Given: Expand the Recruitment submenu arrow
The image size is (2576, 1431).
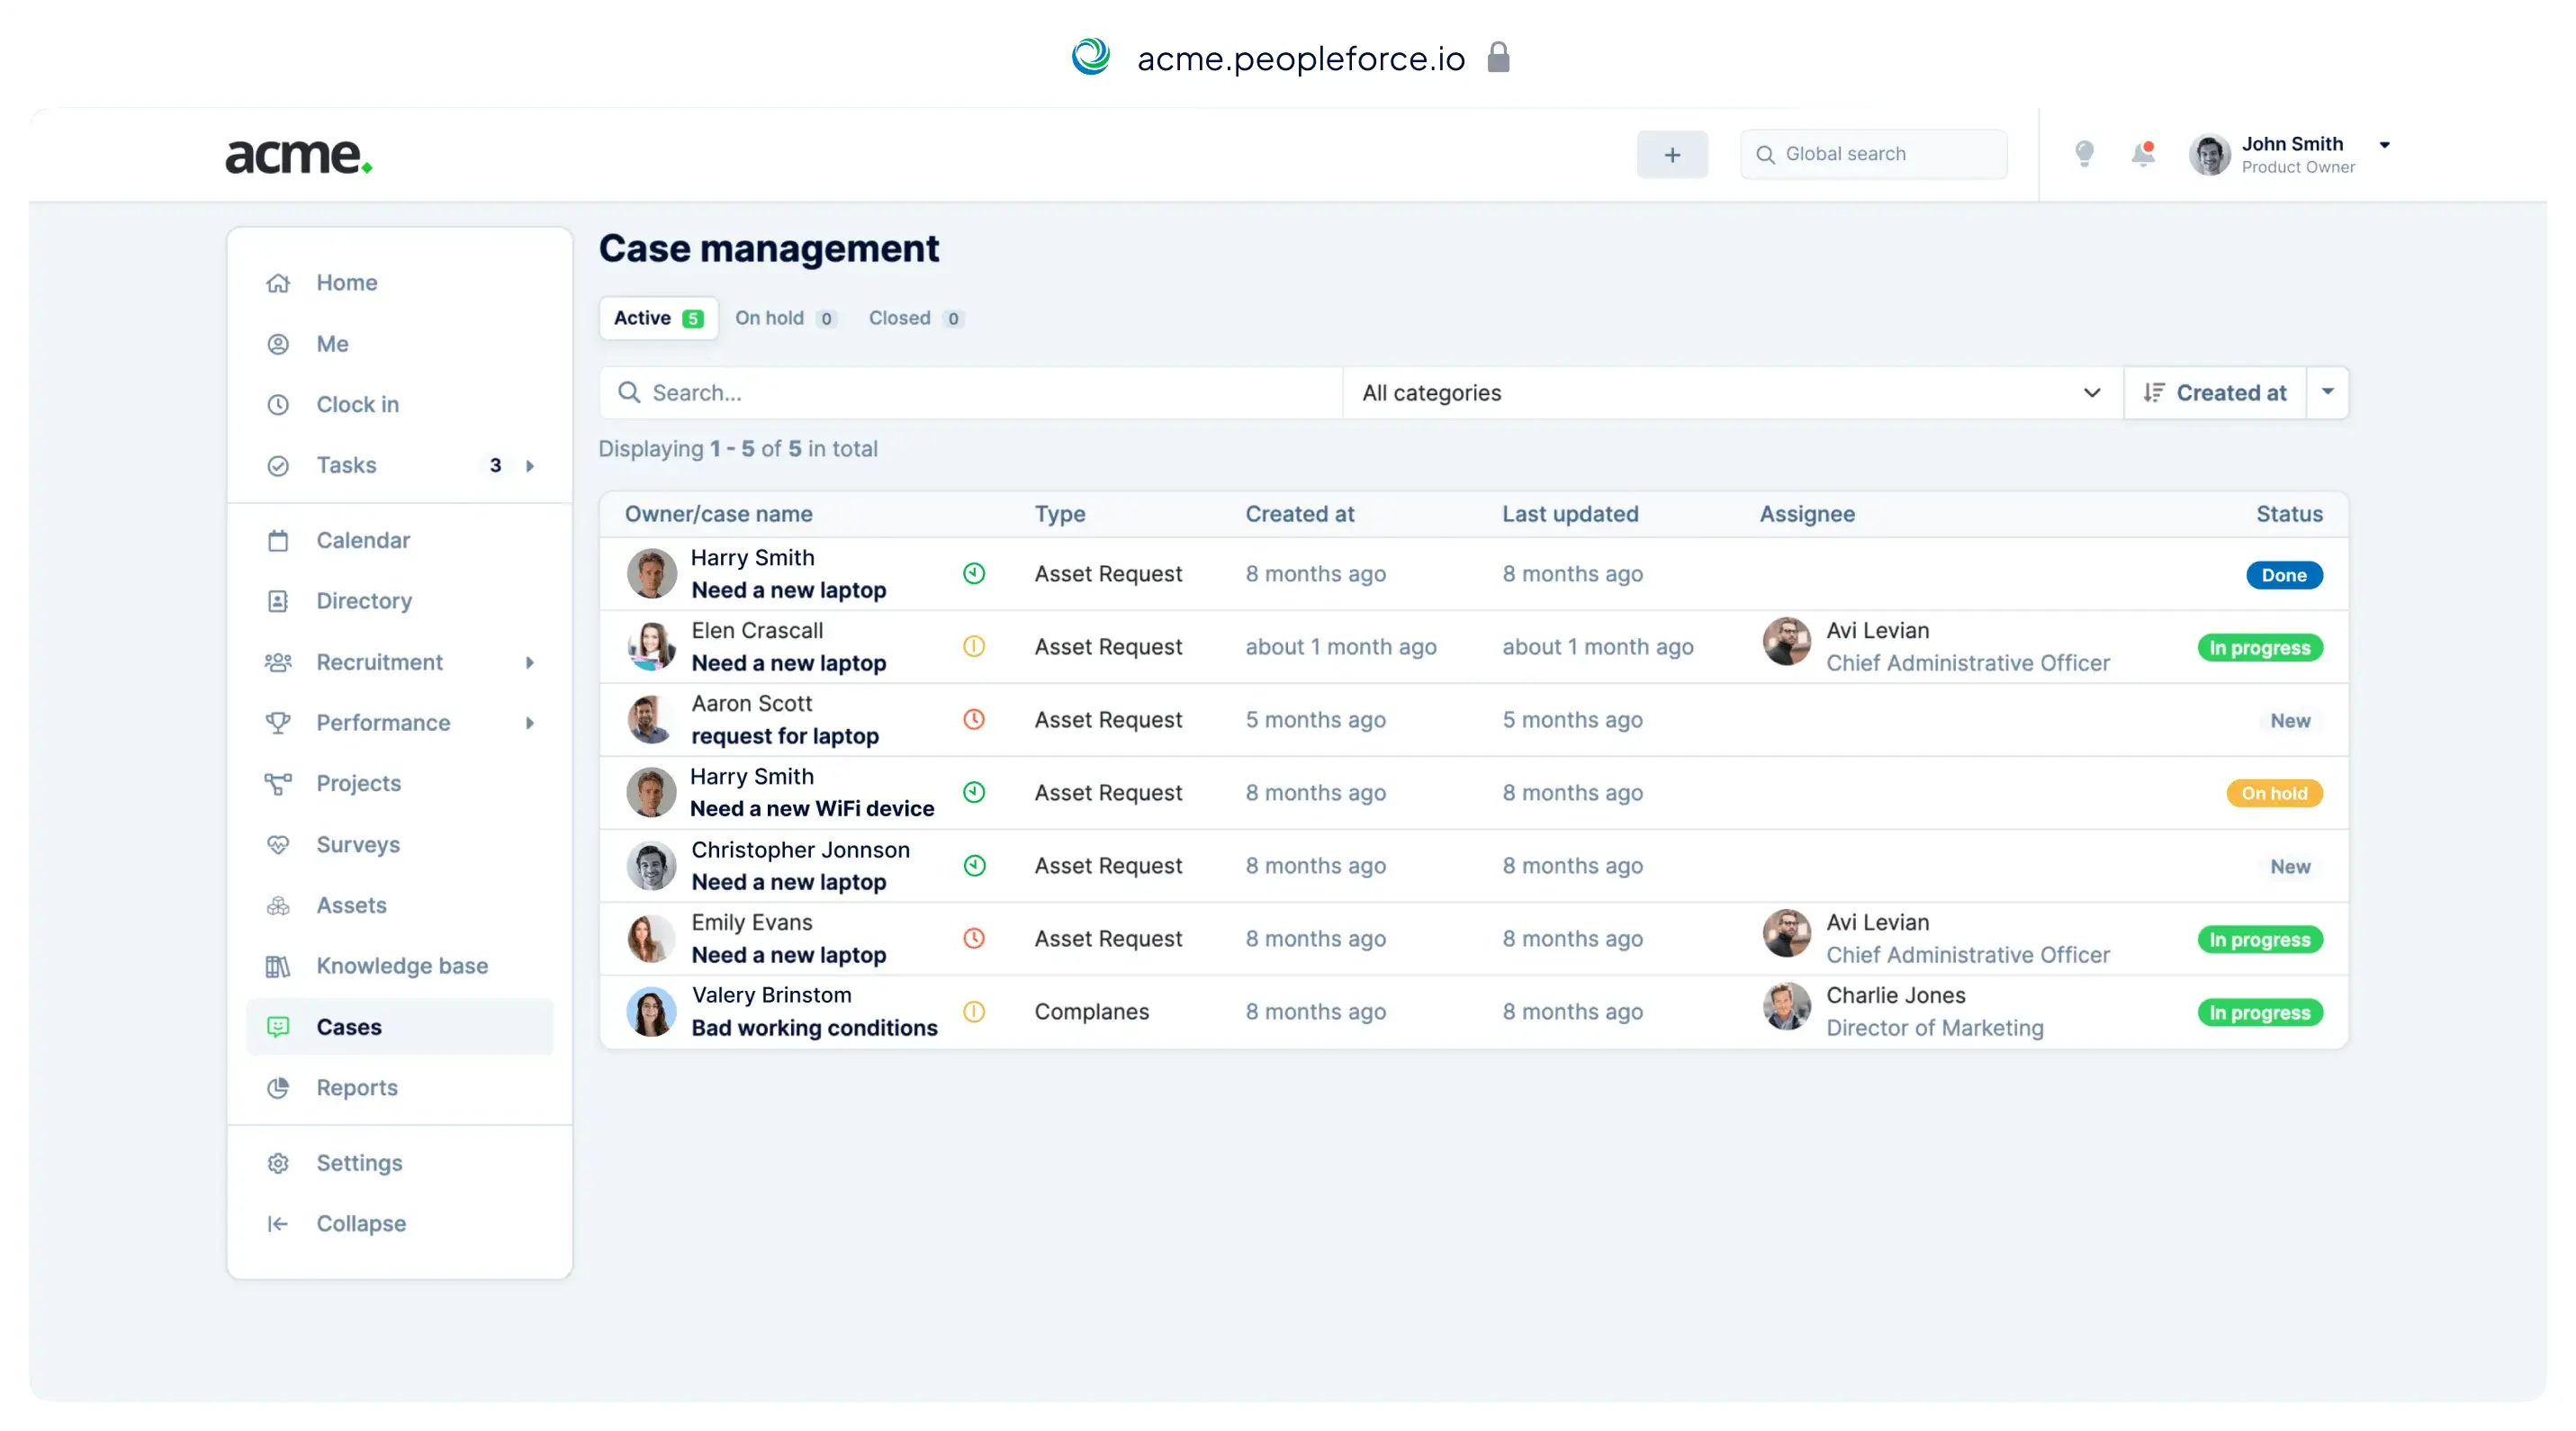Looking at the screenshot, I should point(530,662).
